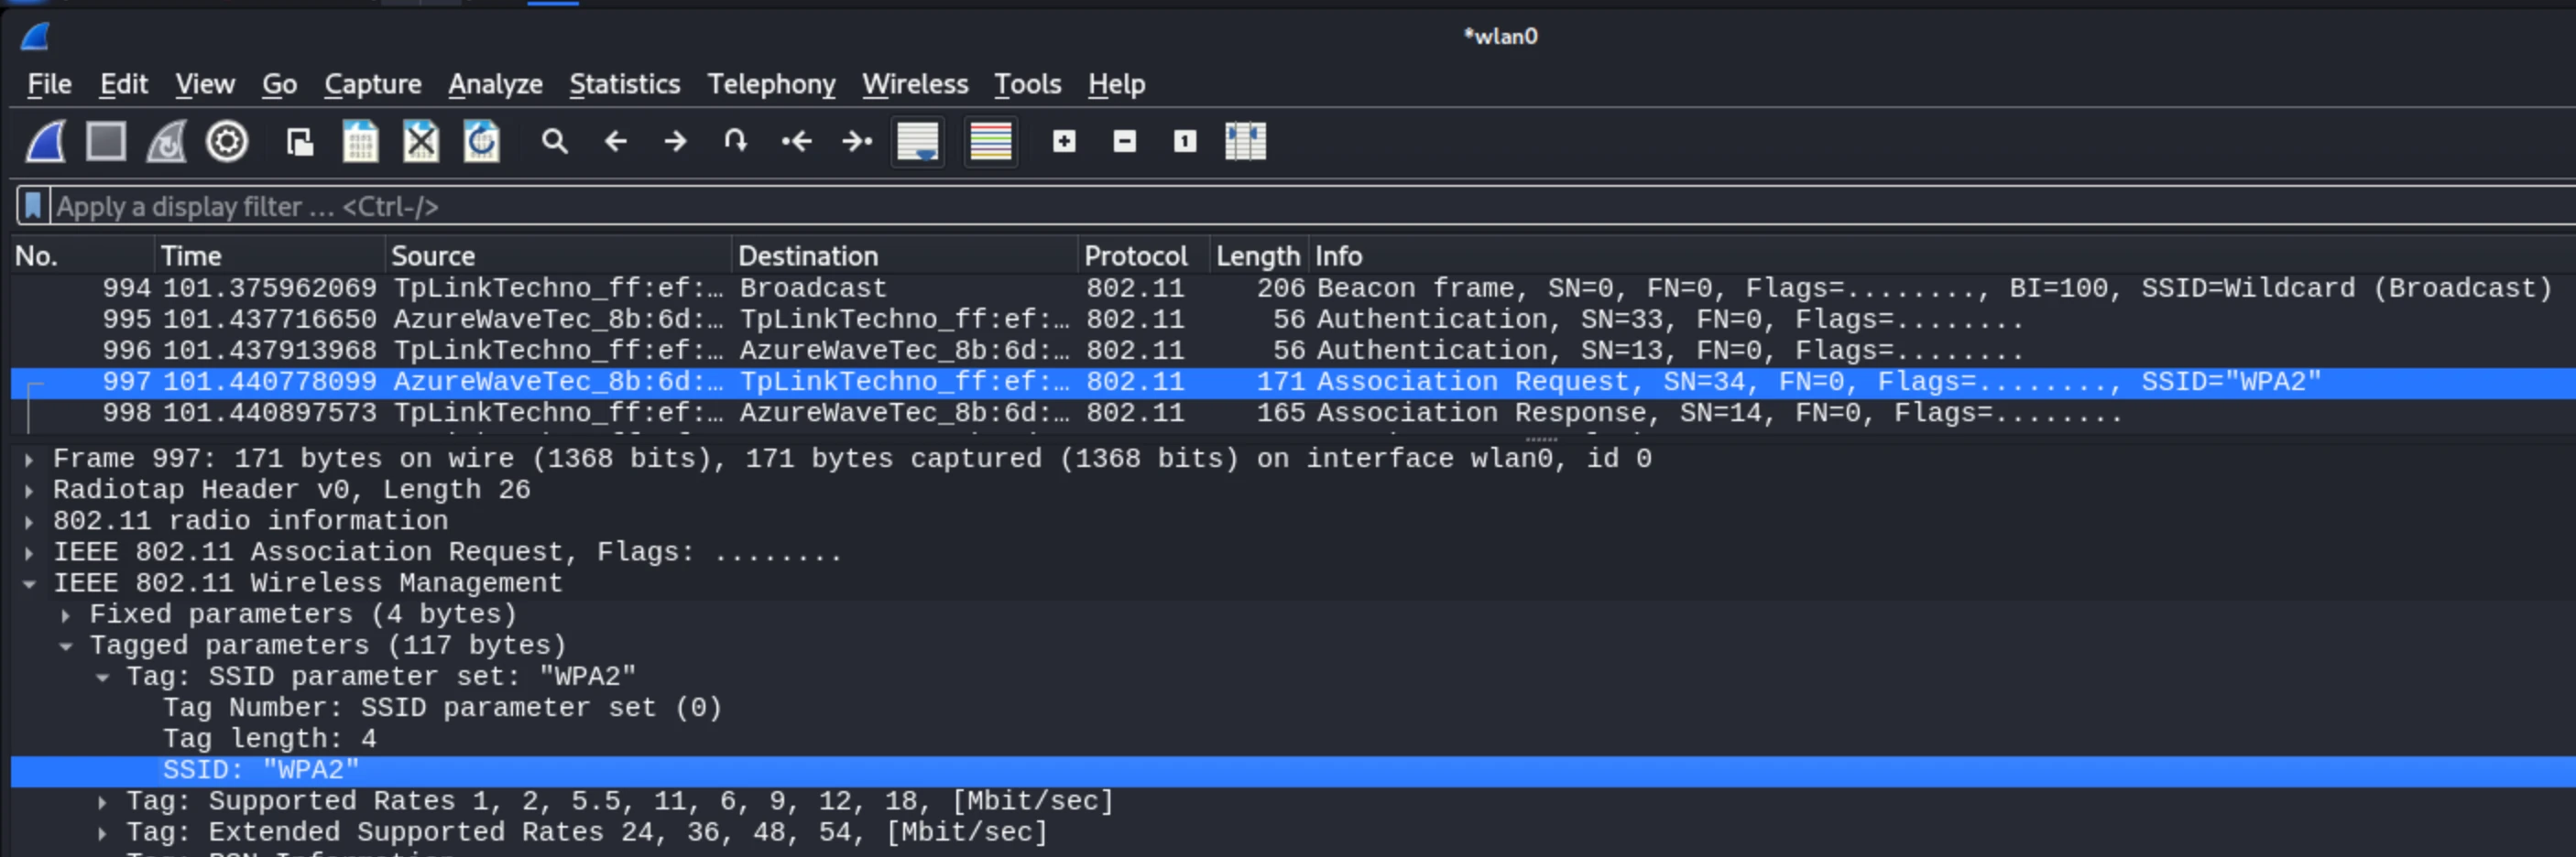Reload this capture file

point(481,141)
